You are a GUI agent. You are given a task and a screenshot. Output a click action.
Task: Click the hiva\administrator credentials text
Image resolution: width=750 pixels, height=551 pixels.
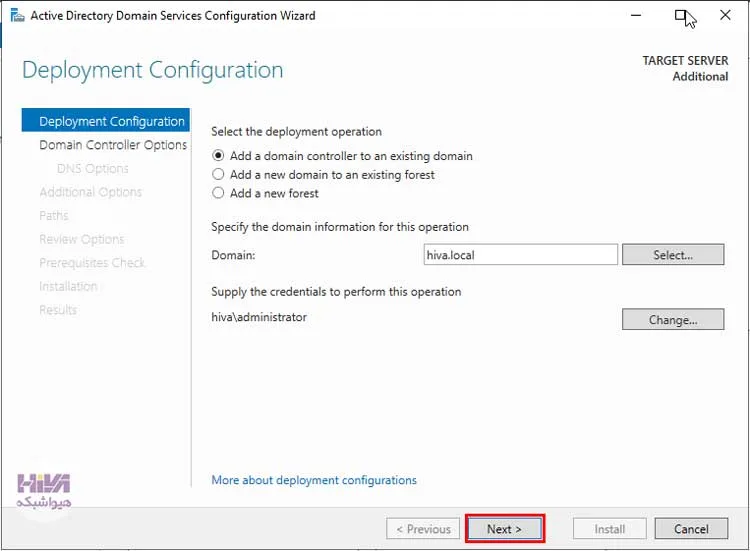click(259, 317)
